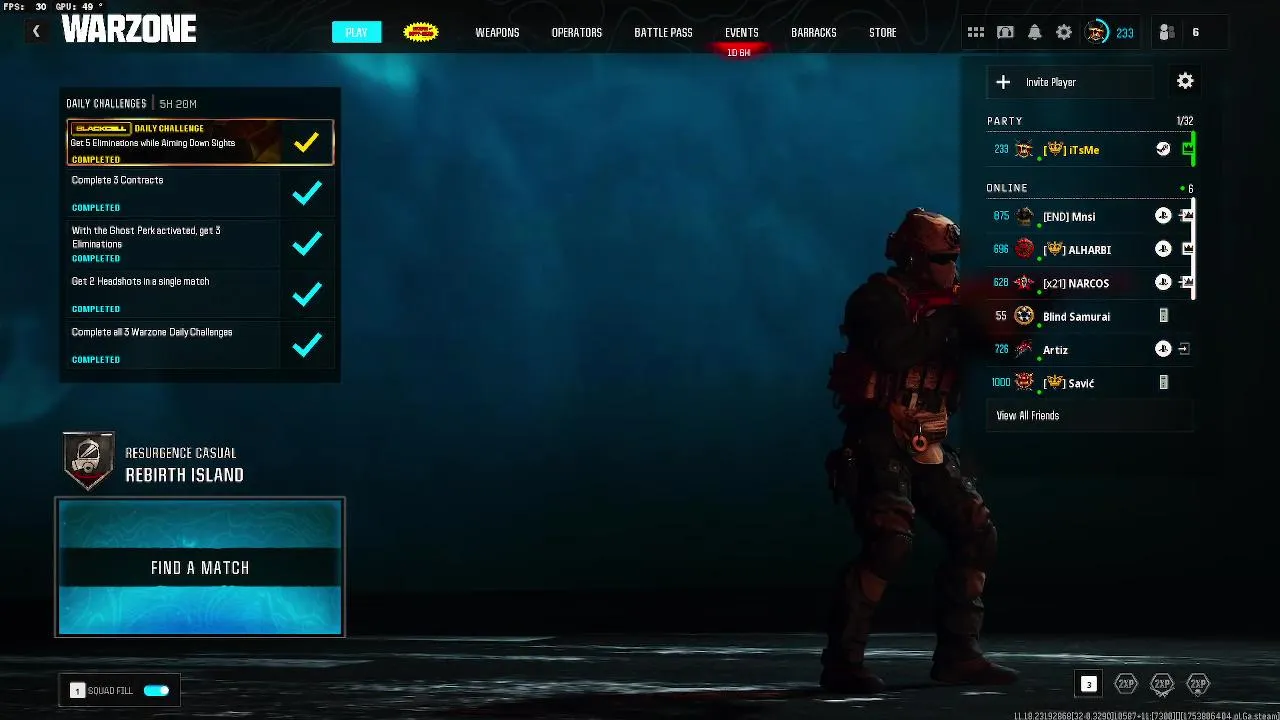1280x720 pixels.
Task: Click checkmark for Ghost Perk eliminations challenge
Action: (307, 243)
